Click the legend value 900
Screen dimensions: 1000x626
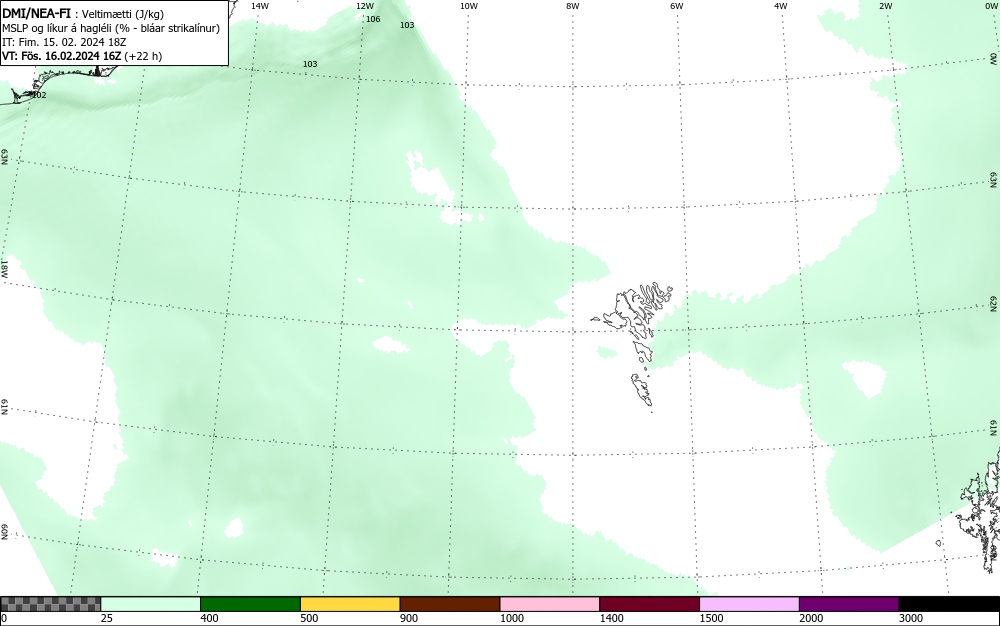click(x=409, y=618)
